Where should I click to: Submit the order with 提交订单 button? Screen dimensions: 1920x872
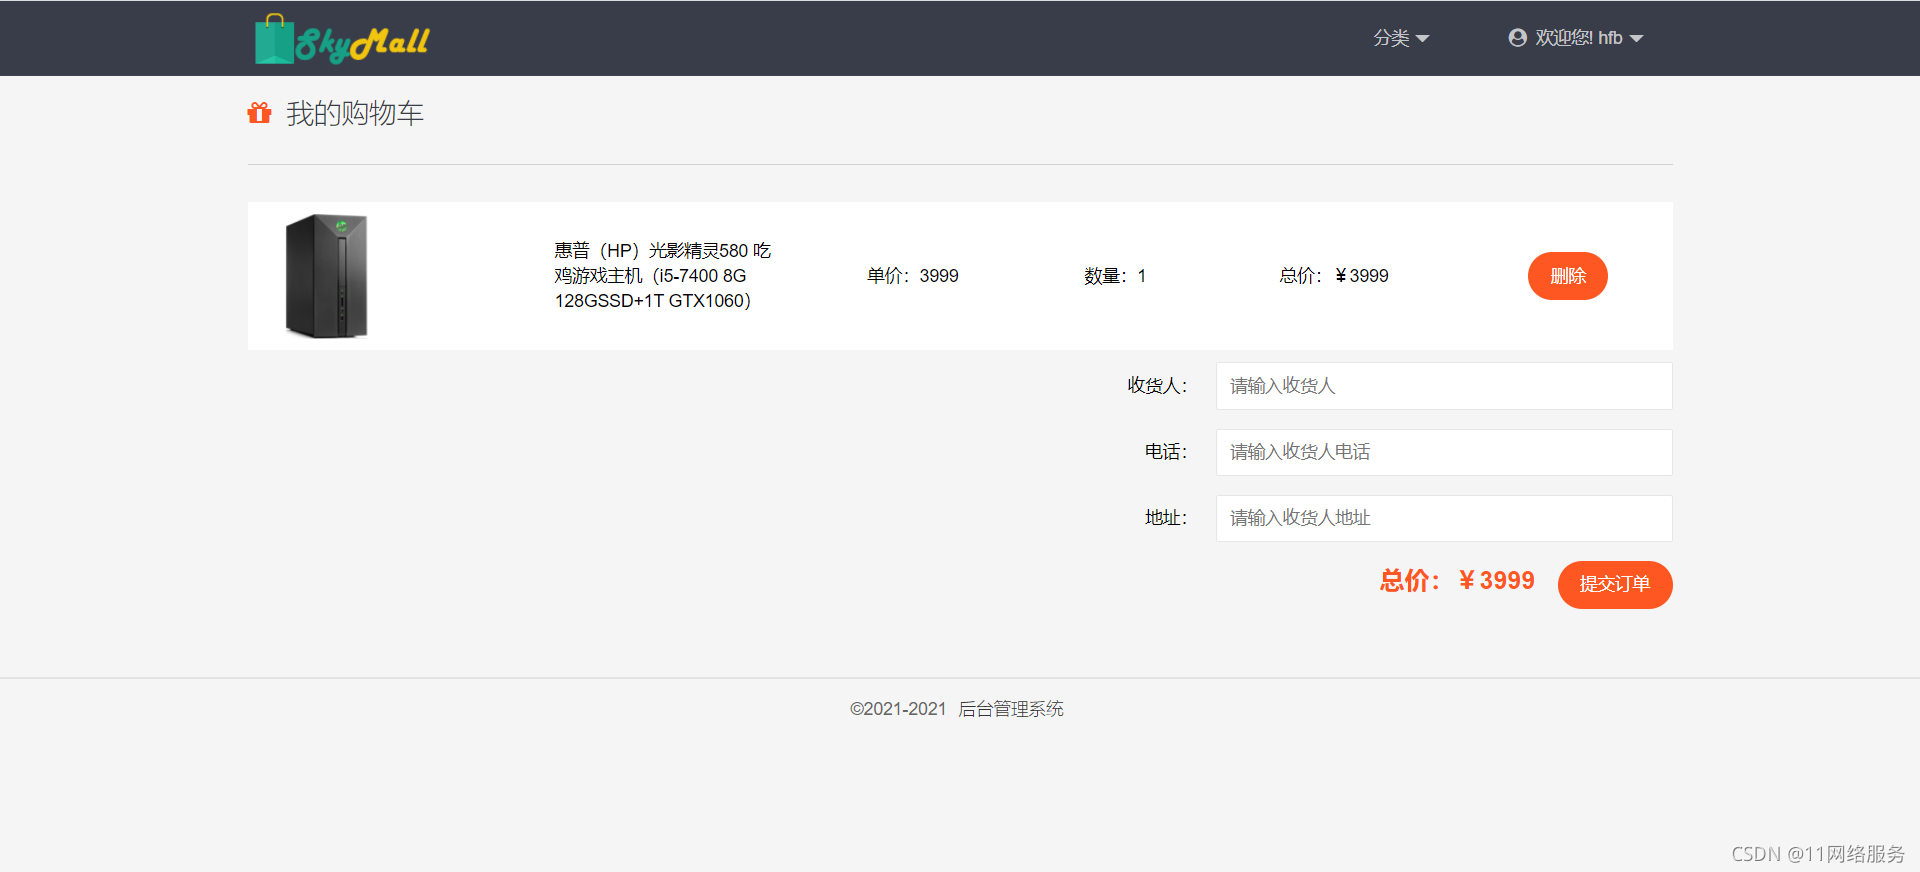pyautogui.click(x=1615, y=584)
